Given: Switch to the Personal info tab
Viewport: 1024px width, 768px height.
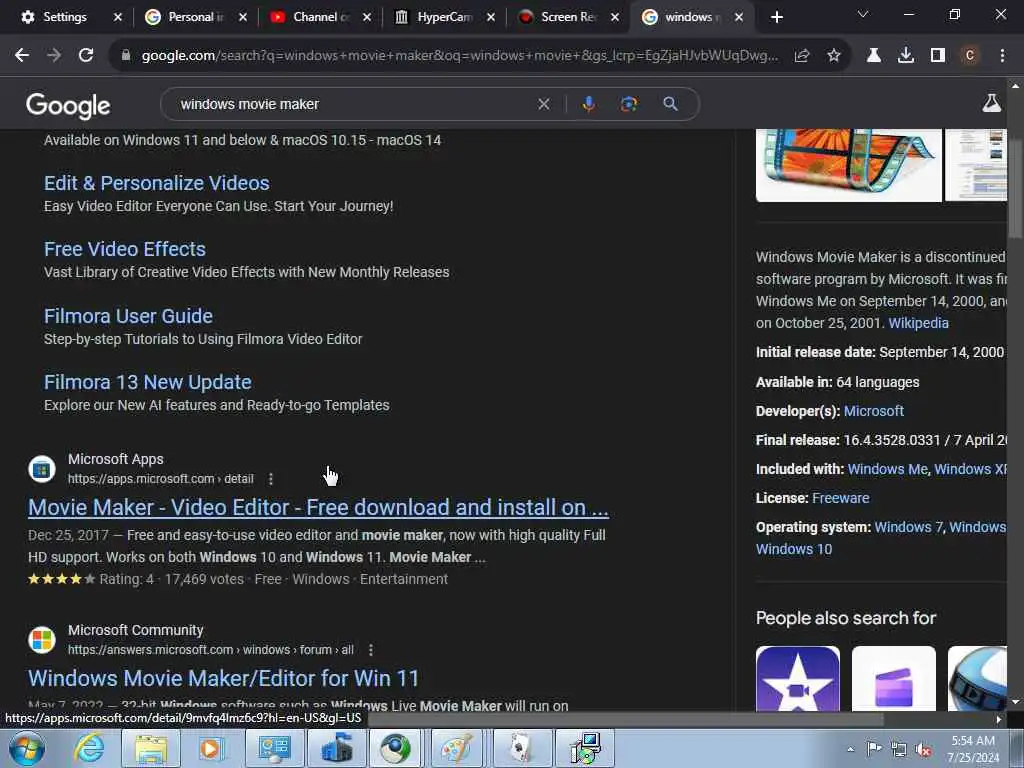Looking at the screenshot, I should pyautogui.click(x=193, y=17).
